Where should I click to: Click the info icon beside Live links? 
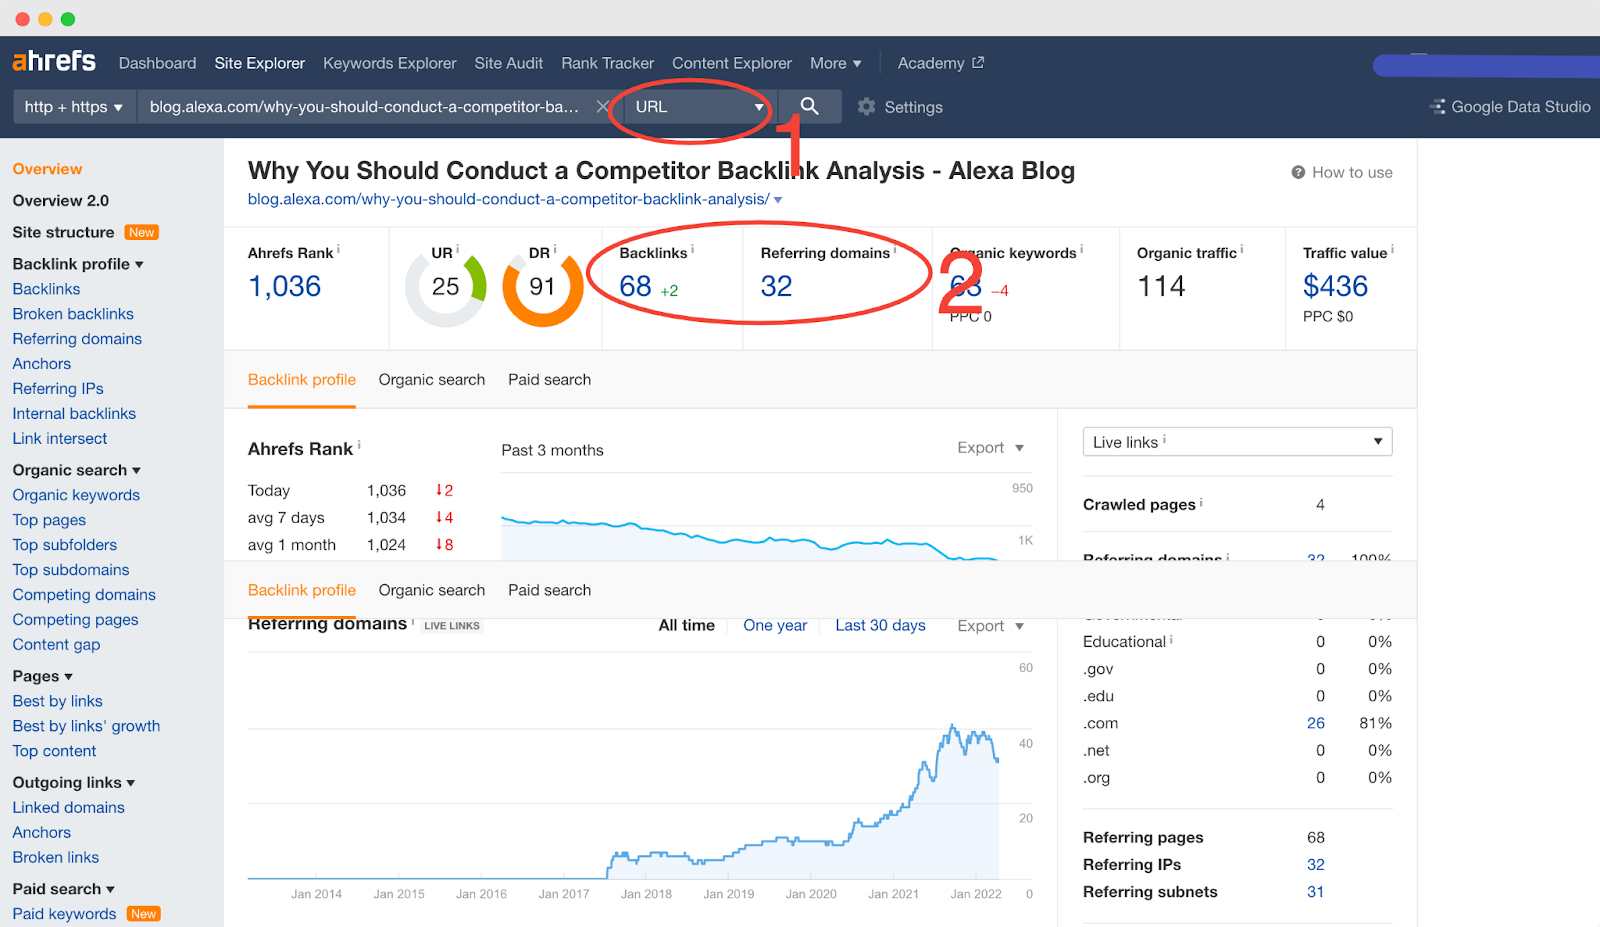pyautogui.click(x=1164, y=439)
